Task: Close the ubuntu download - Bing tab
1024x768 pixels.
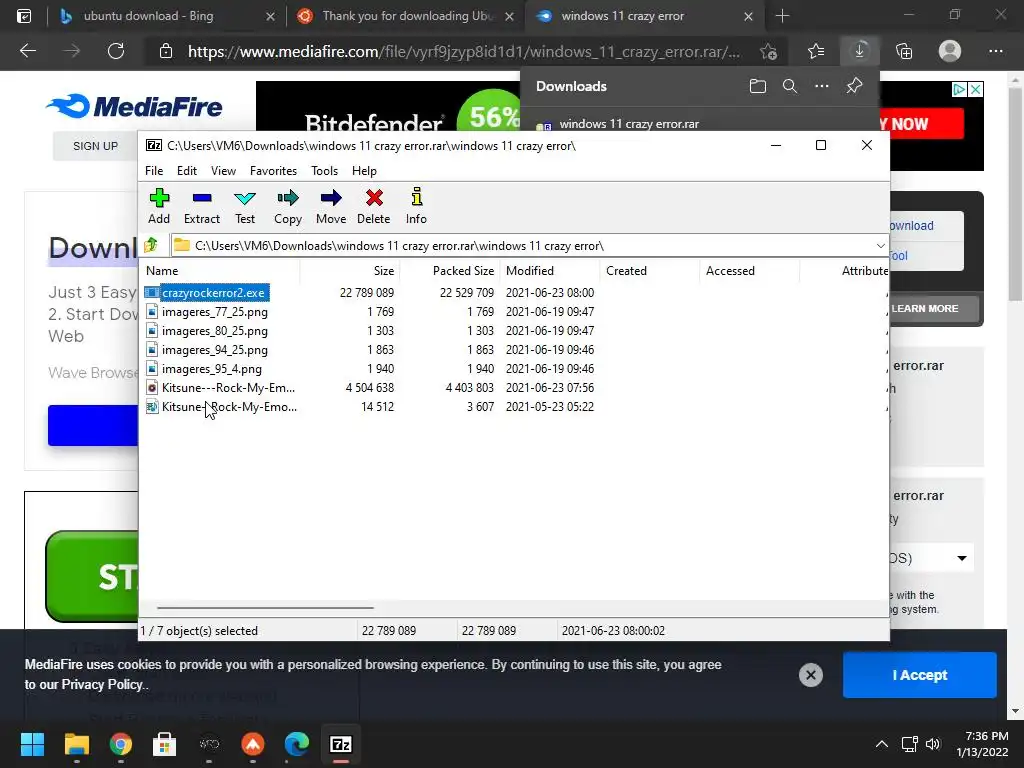Action: (x=270, y=16)
